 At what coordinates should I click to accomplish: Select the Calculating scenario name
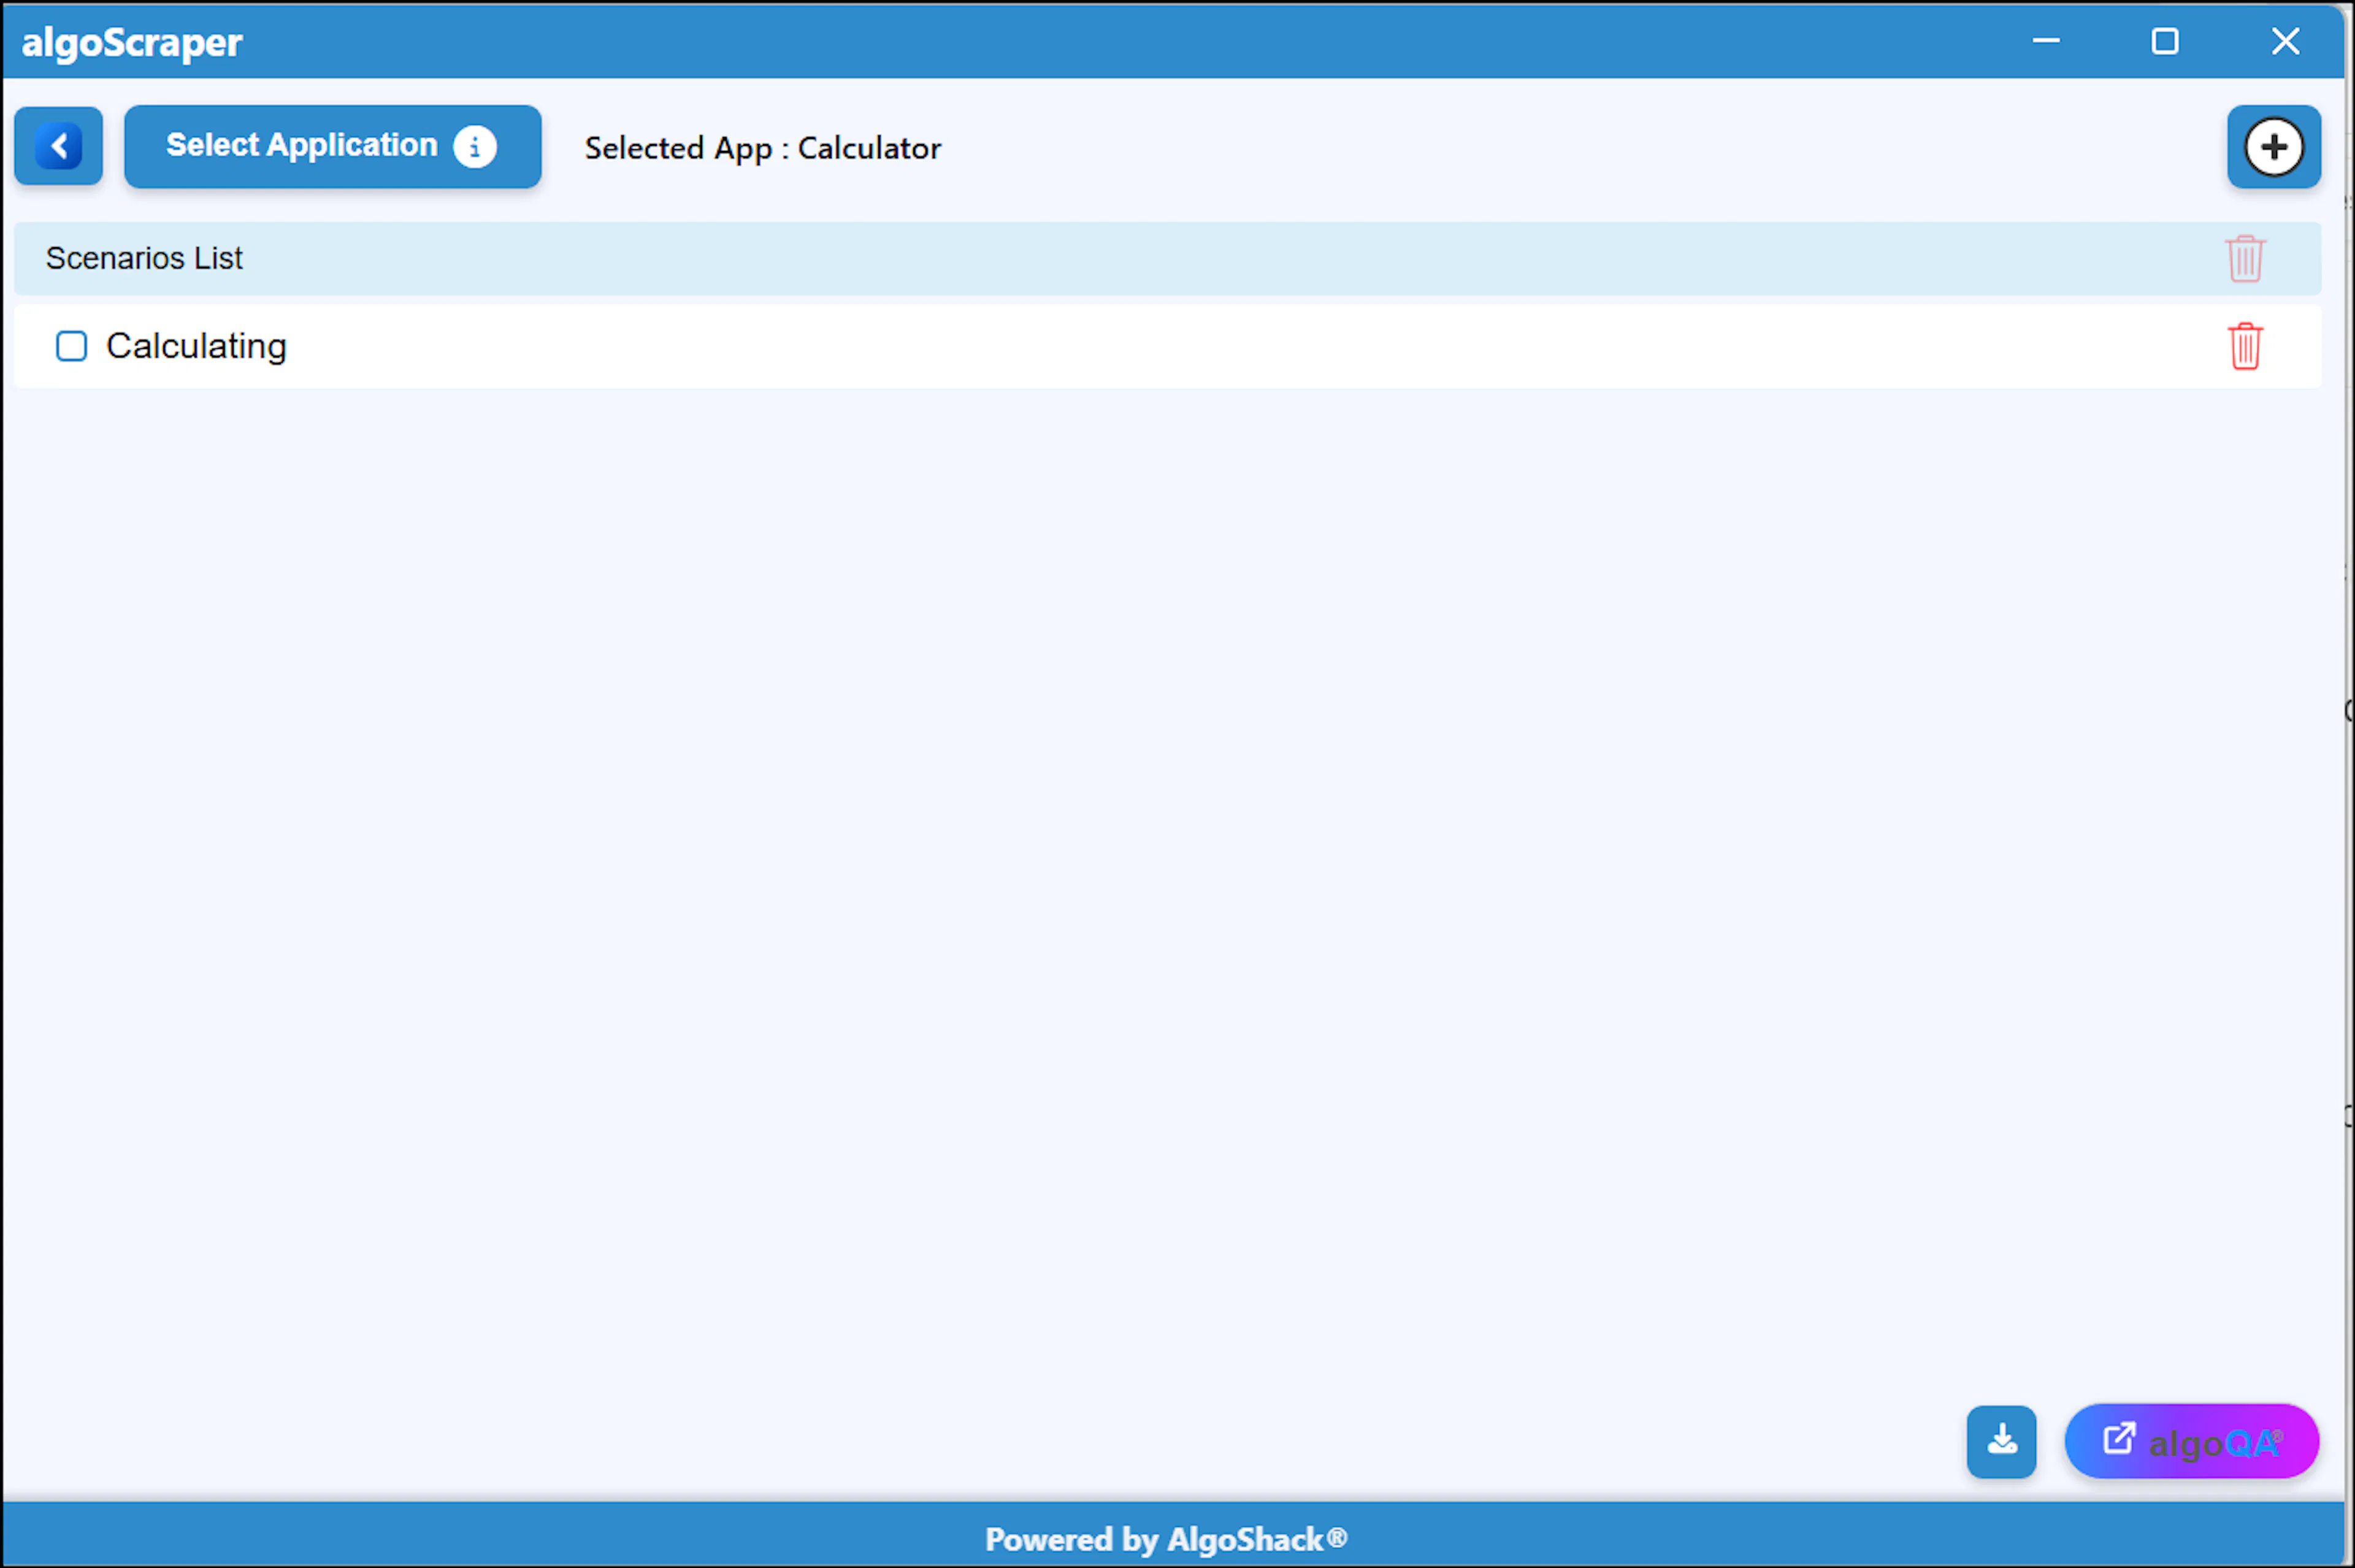(196, 346)
